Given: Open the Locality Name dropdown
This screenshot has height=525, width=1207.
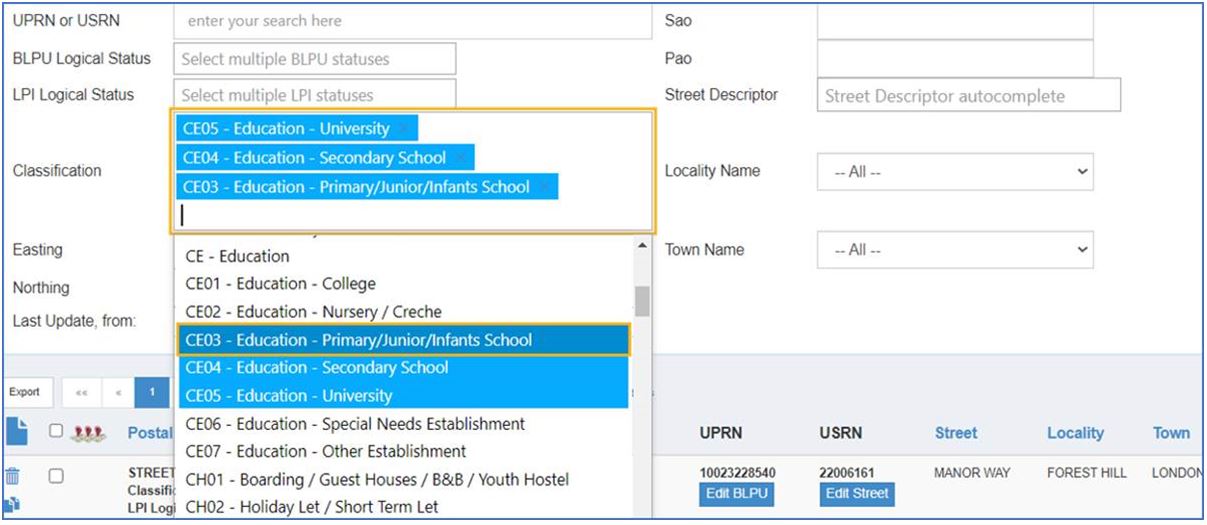Looking at the screenshot, I should pyautogui.click(x=955, y=172).
